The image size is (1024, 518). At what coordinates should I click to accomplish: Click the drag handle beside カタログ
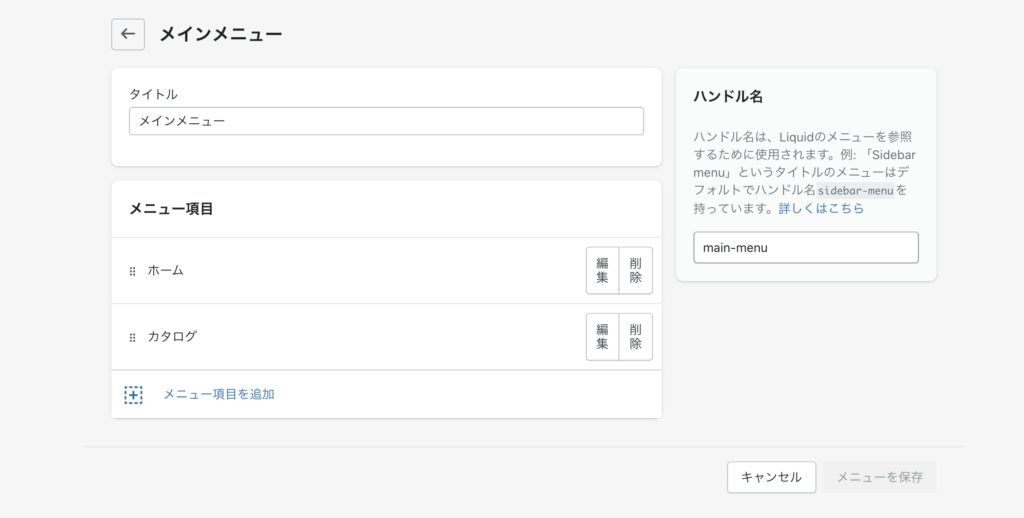(x=132, y=337)
